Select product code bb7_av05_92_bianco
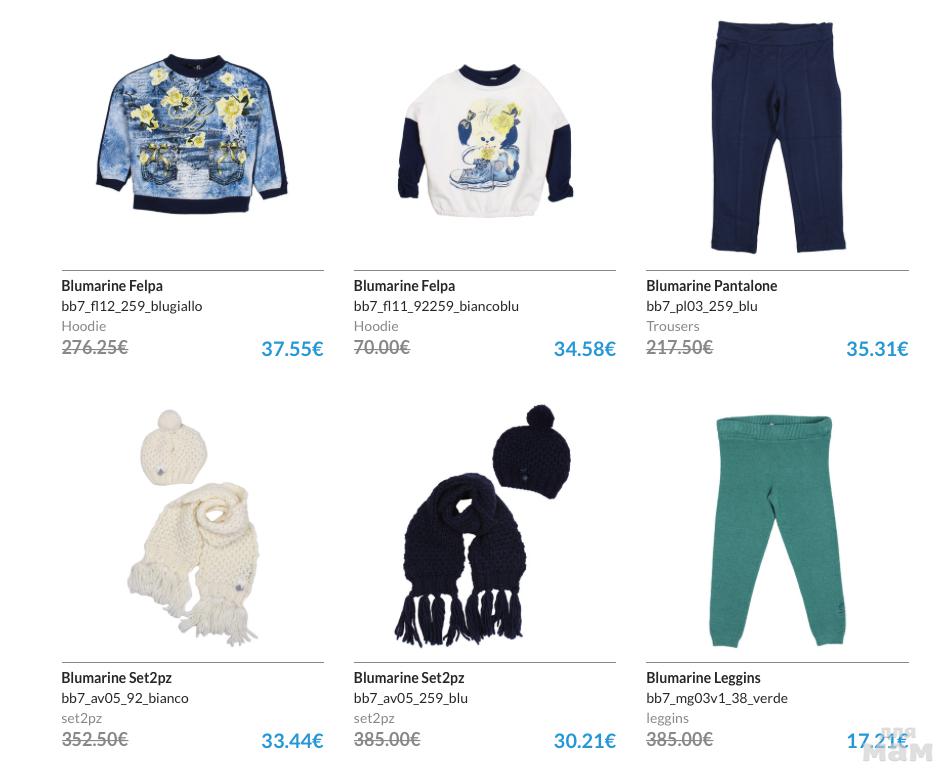 point(125,699)
